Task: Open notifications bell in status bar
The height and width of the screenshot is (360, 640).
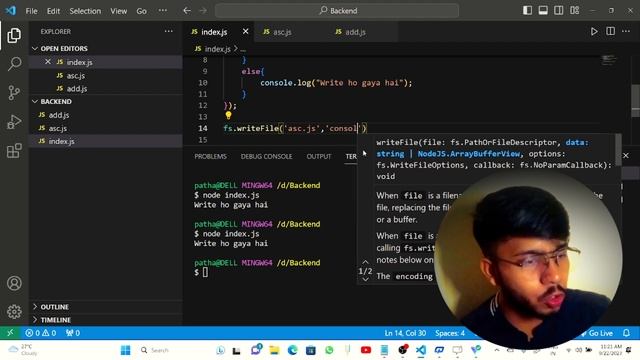Action: 627,333
